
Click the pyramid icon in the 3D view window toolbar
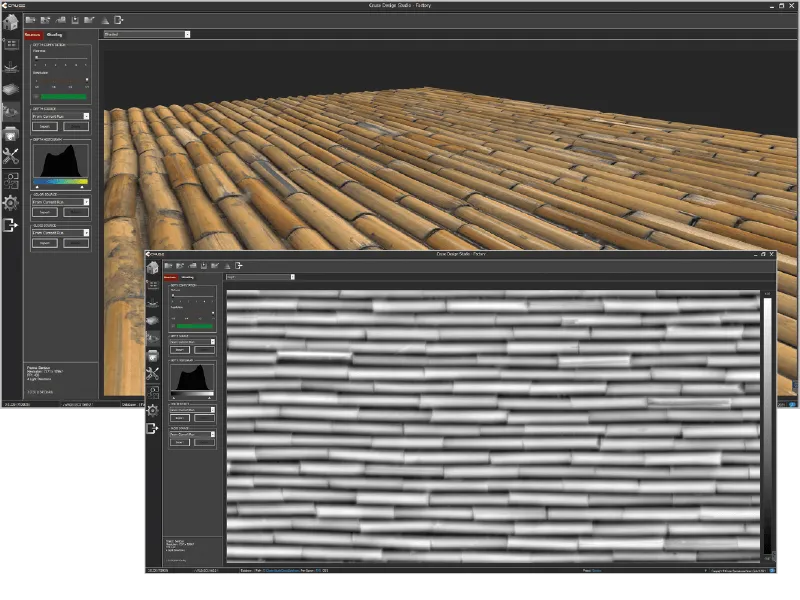pyautogui.click(x=105, y=19)
